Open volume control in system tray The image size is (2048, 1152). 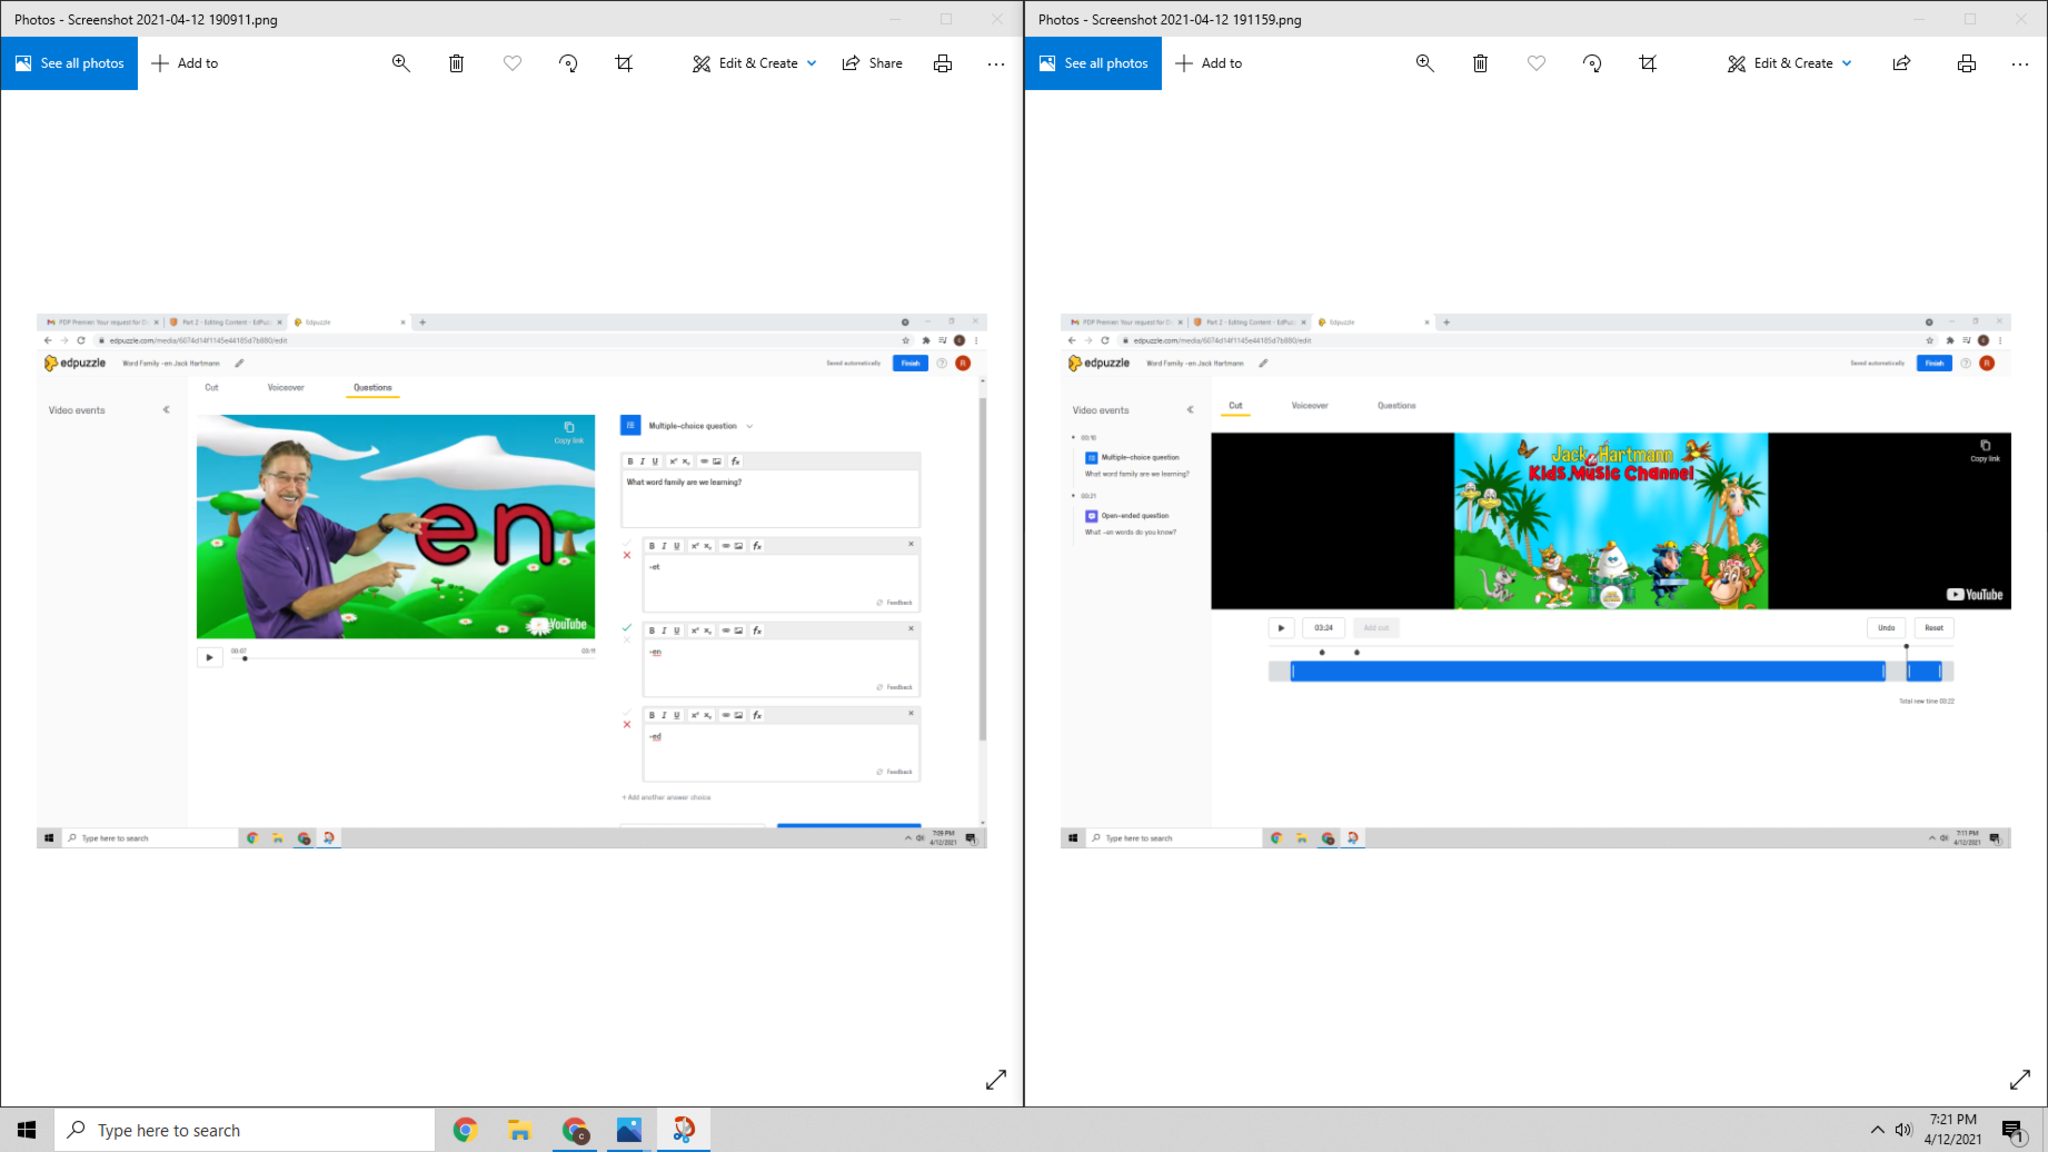(1903, 1130)
